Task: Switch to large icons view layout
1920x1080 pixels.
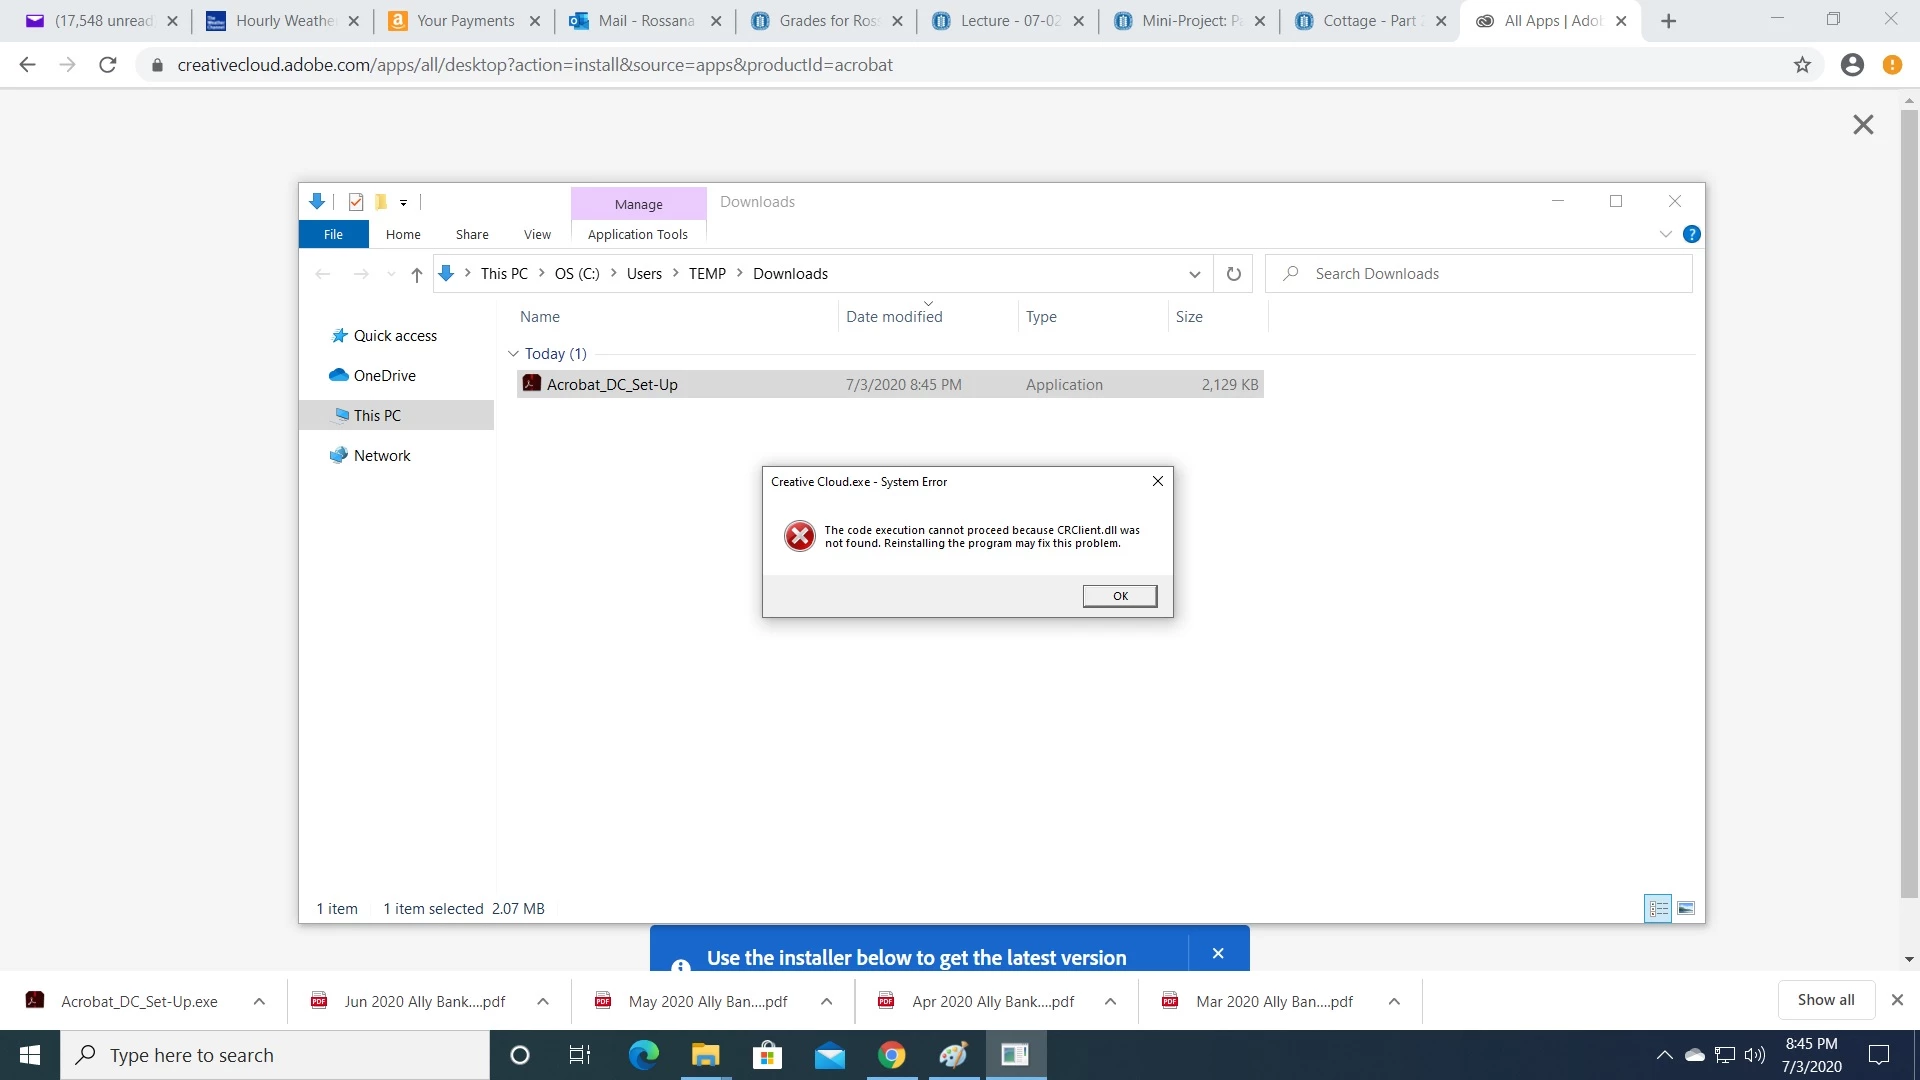Action: tap(1685, 908)
